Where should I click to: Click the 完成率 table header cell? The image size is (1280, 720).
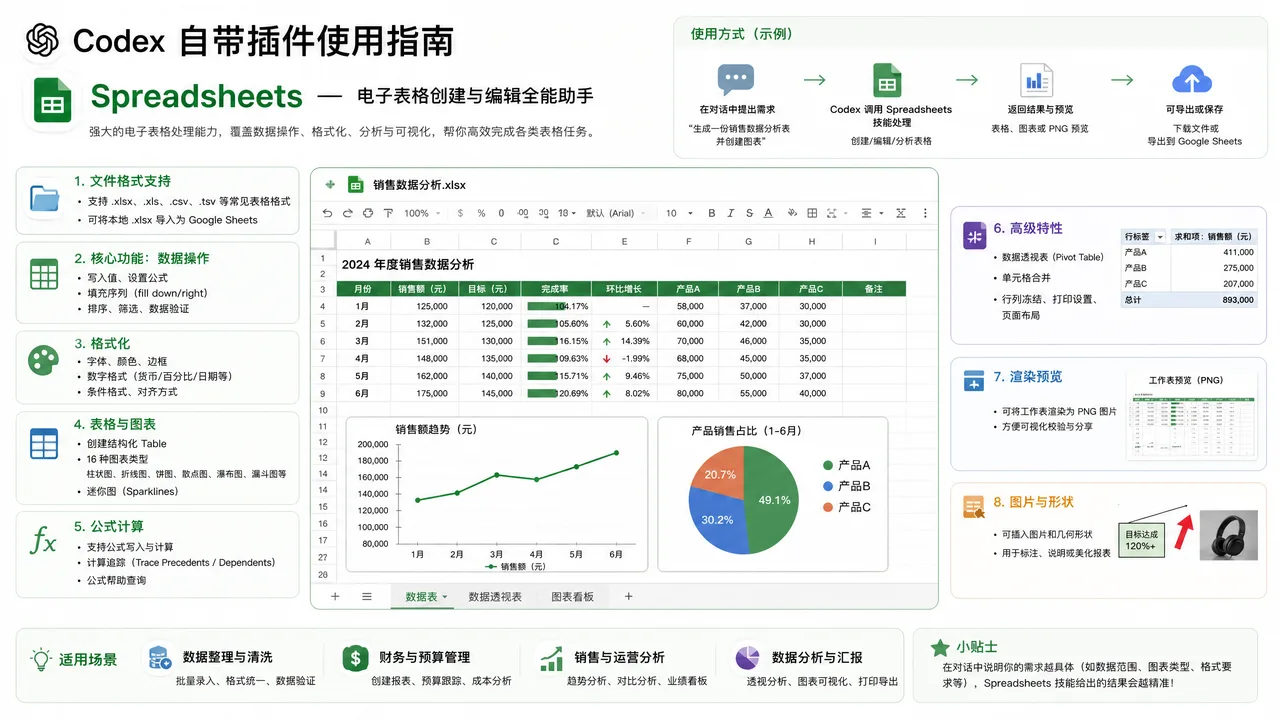point(556,289)
